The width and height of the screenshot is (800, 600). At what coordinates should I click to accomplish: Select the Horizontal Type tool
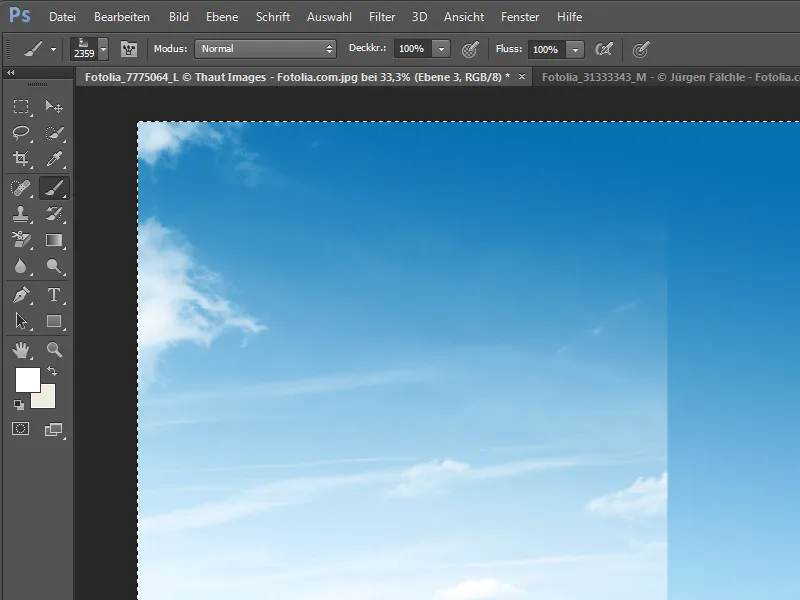pos(54,295)
